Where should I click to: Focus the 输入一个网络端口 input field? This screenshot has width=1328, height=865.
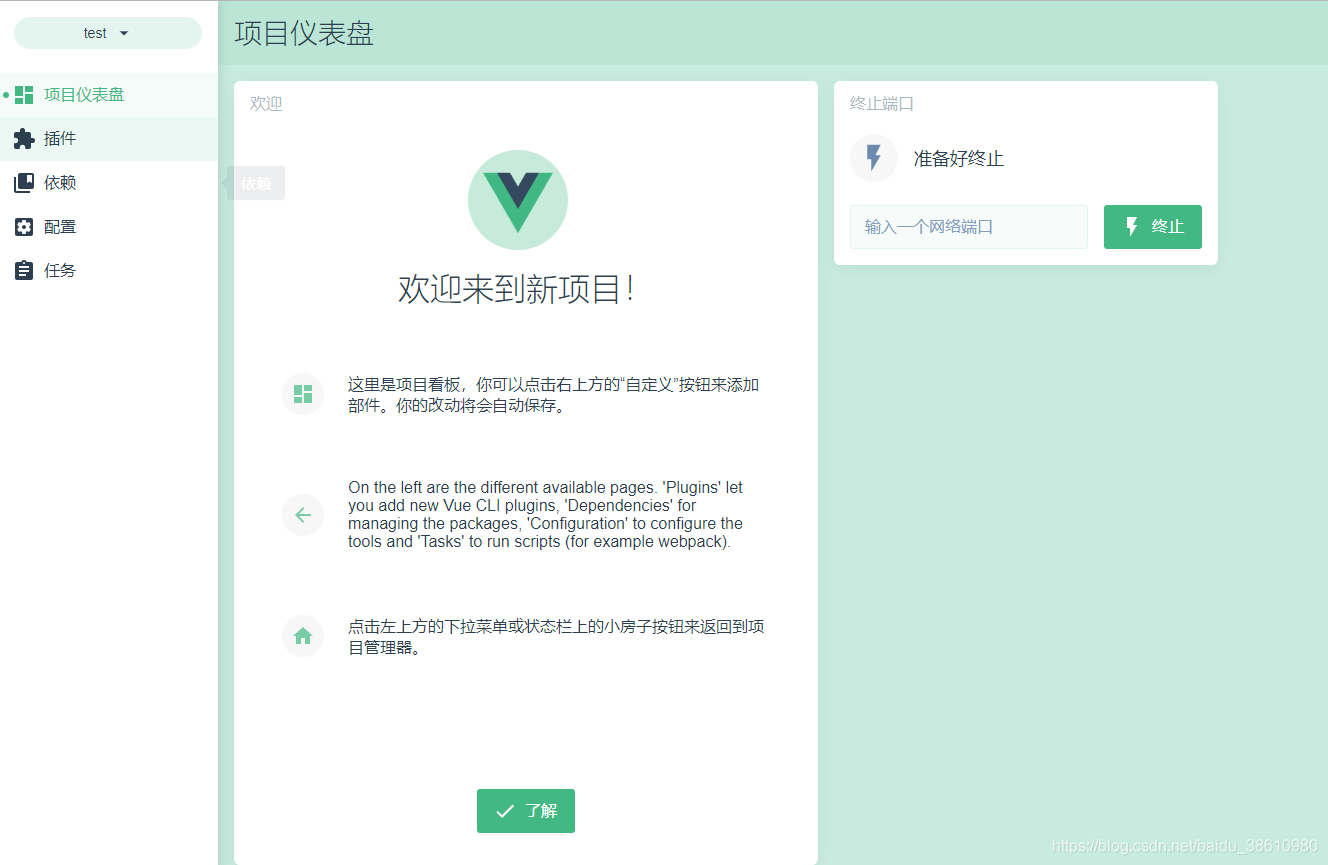click(969, 227)
